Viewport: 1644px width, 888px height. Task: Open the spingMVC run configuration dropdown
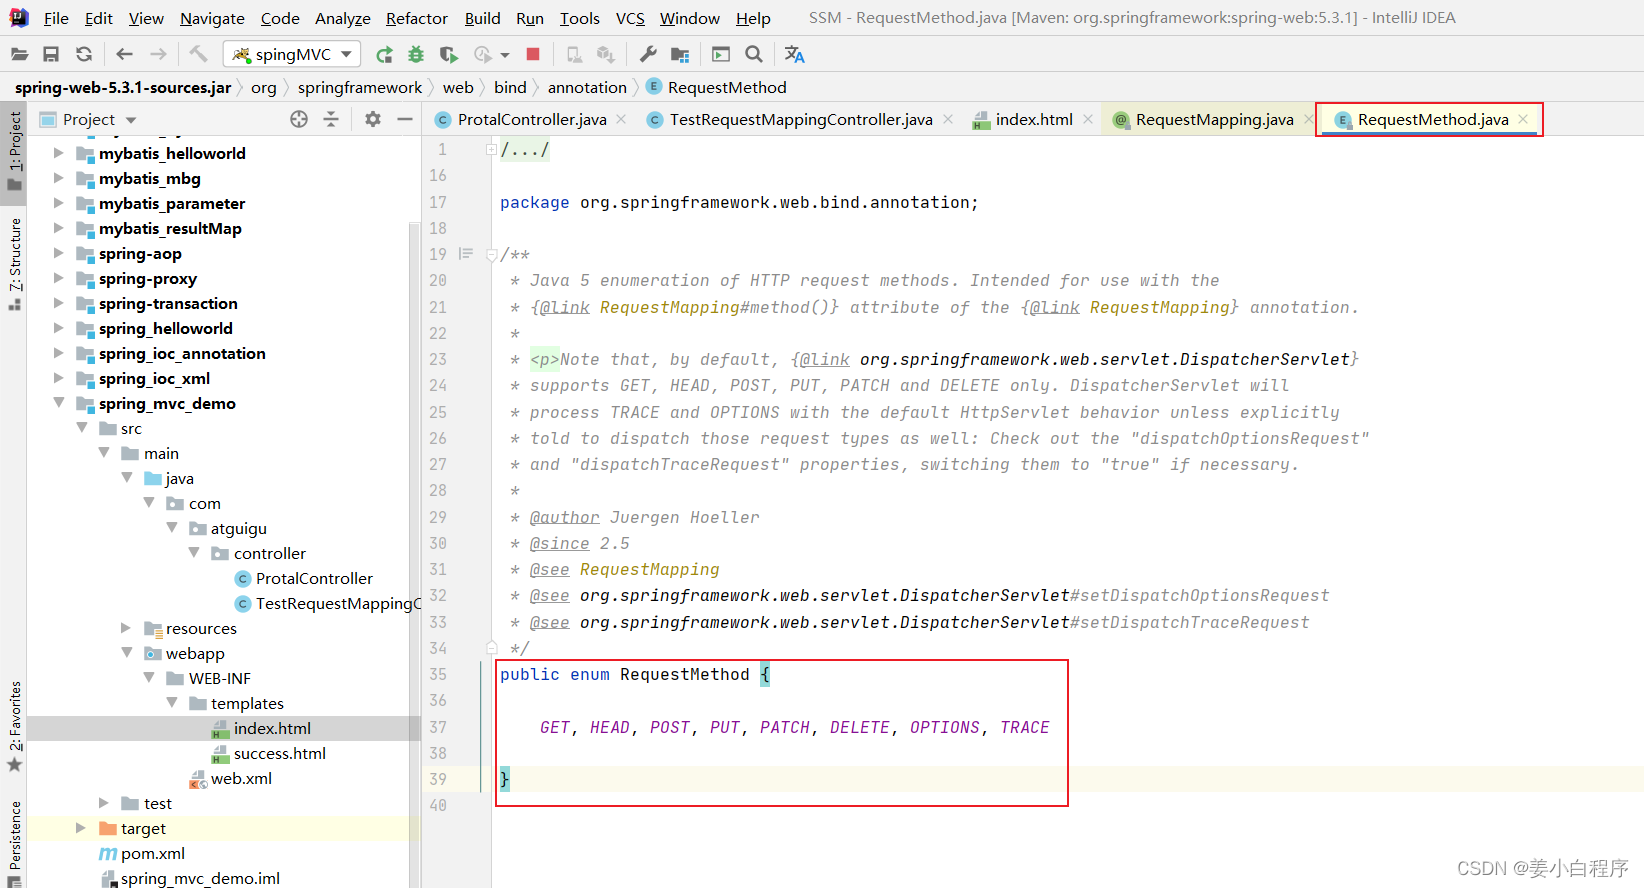[x=292, y=54]
